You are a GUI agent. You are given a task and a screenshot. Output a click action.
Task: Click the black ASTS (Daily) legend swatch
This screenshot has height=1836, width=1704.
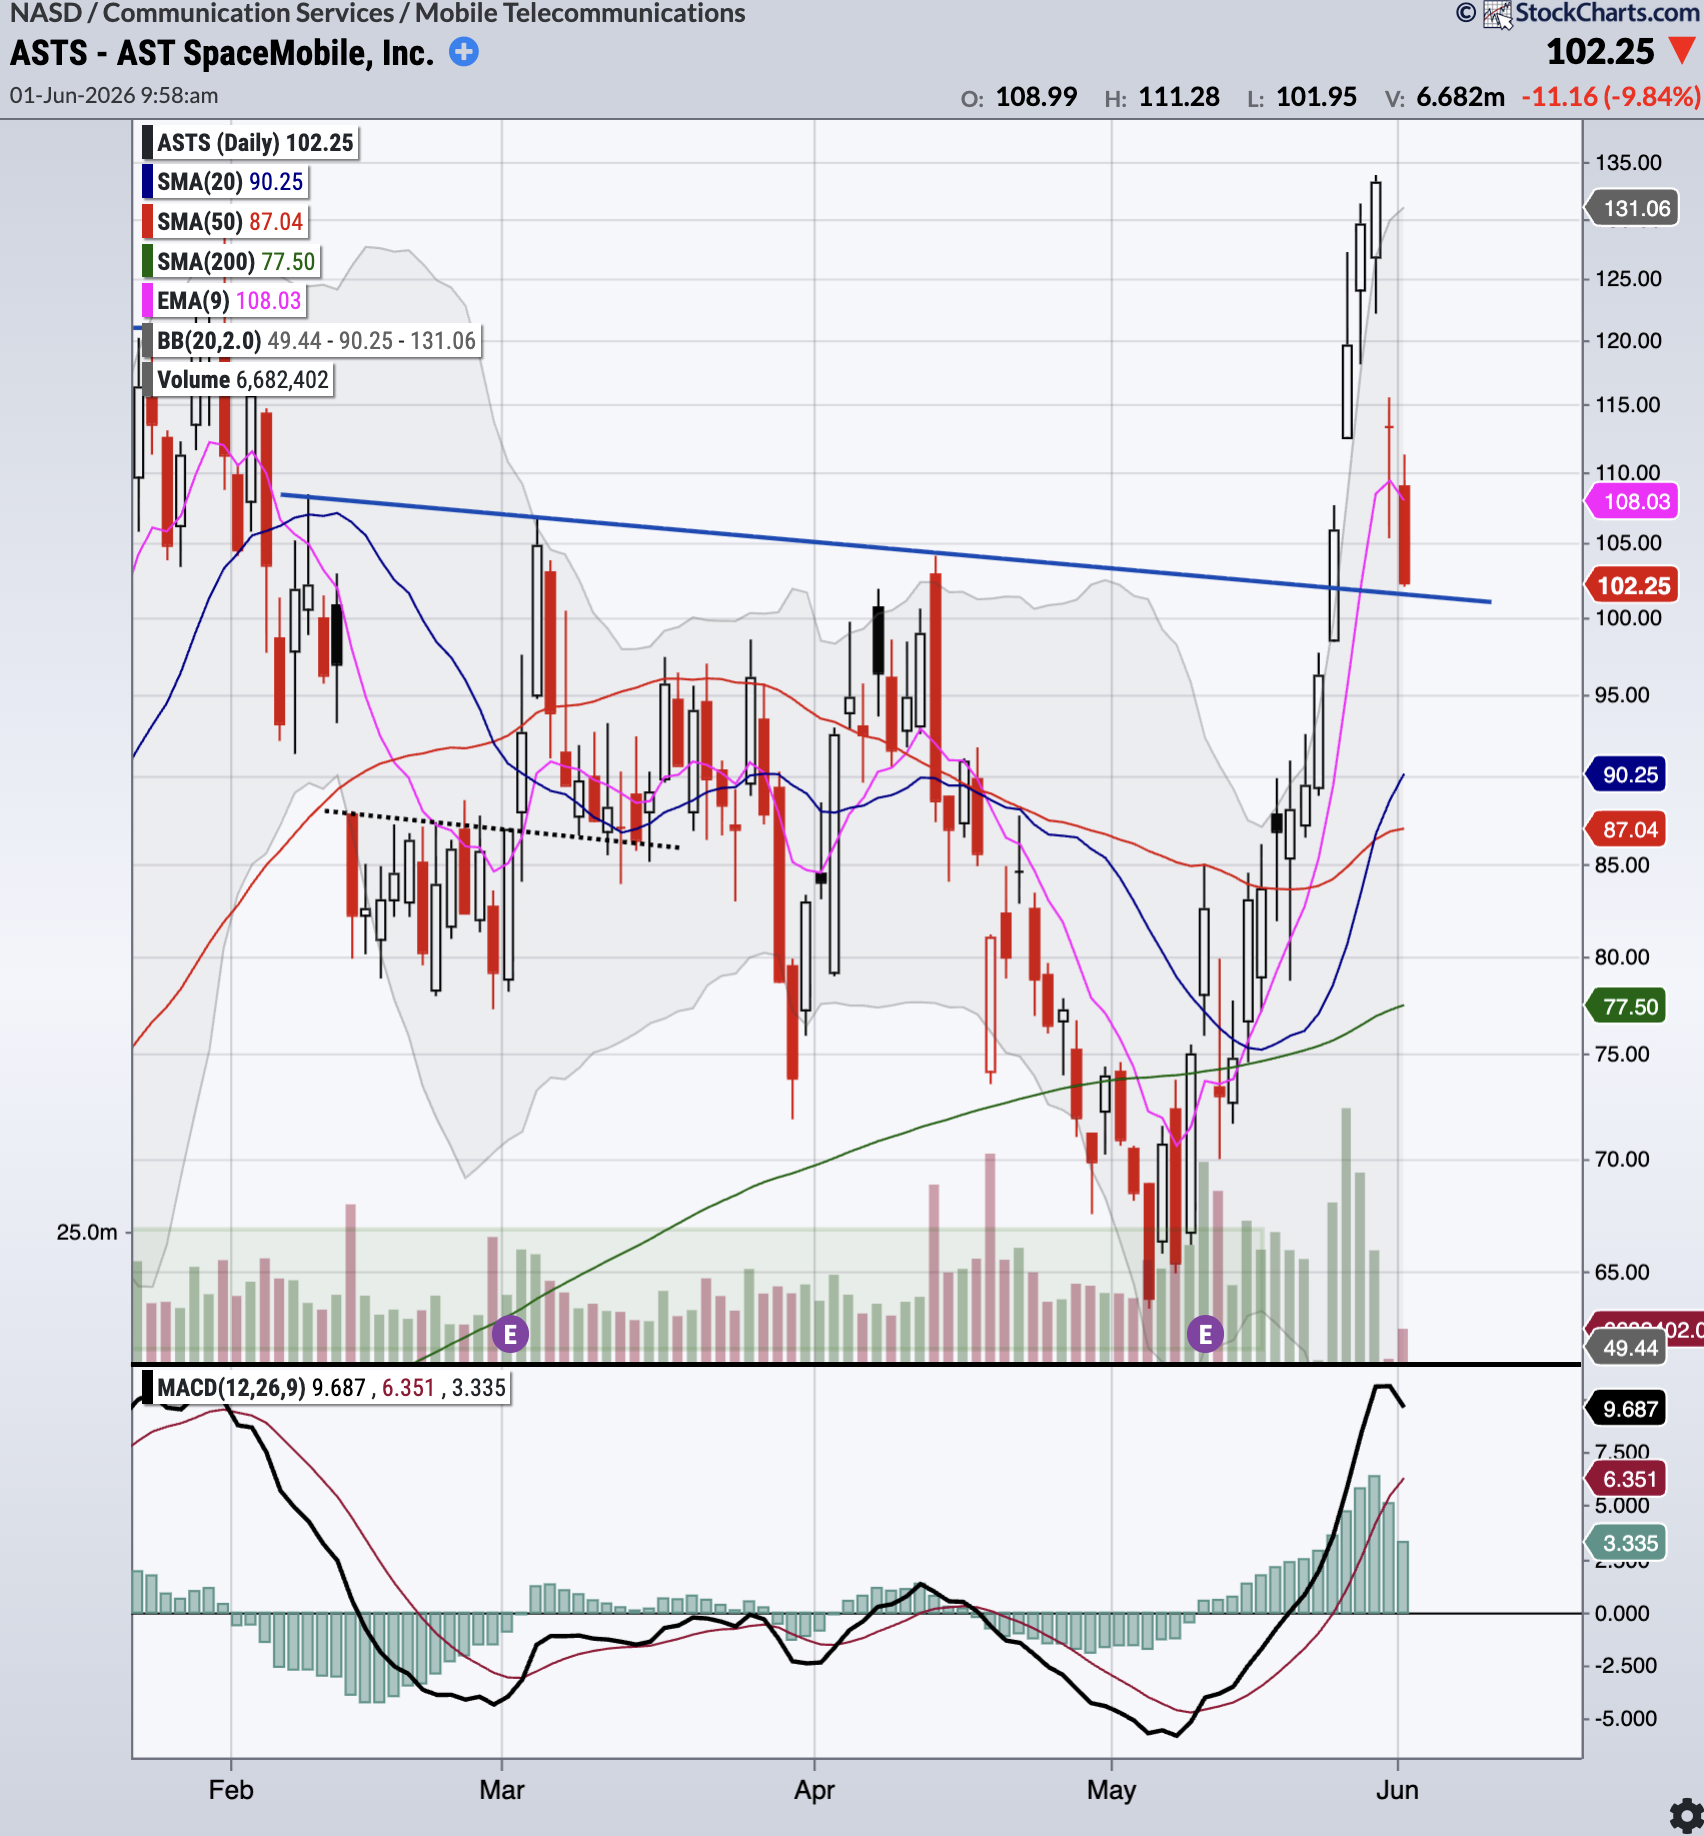point(147,142)
